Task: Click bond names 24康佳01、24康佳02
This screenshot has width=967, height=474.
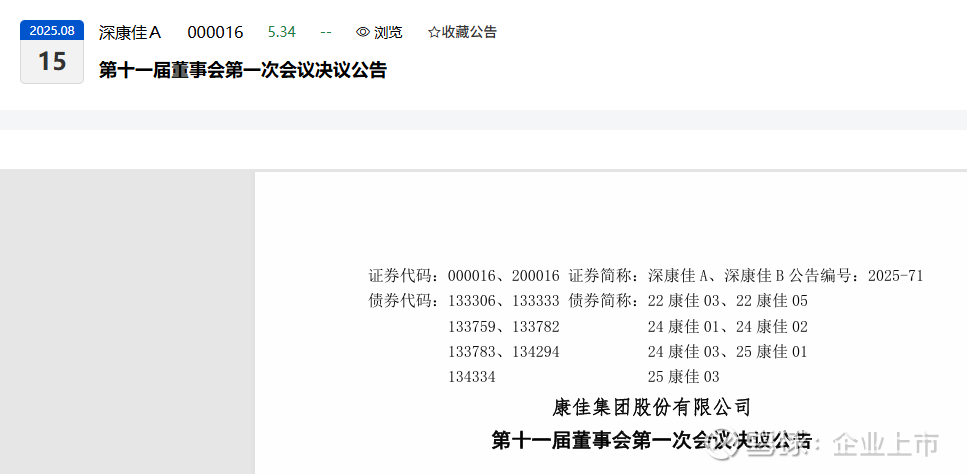Action: [728, 326]
